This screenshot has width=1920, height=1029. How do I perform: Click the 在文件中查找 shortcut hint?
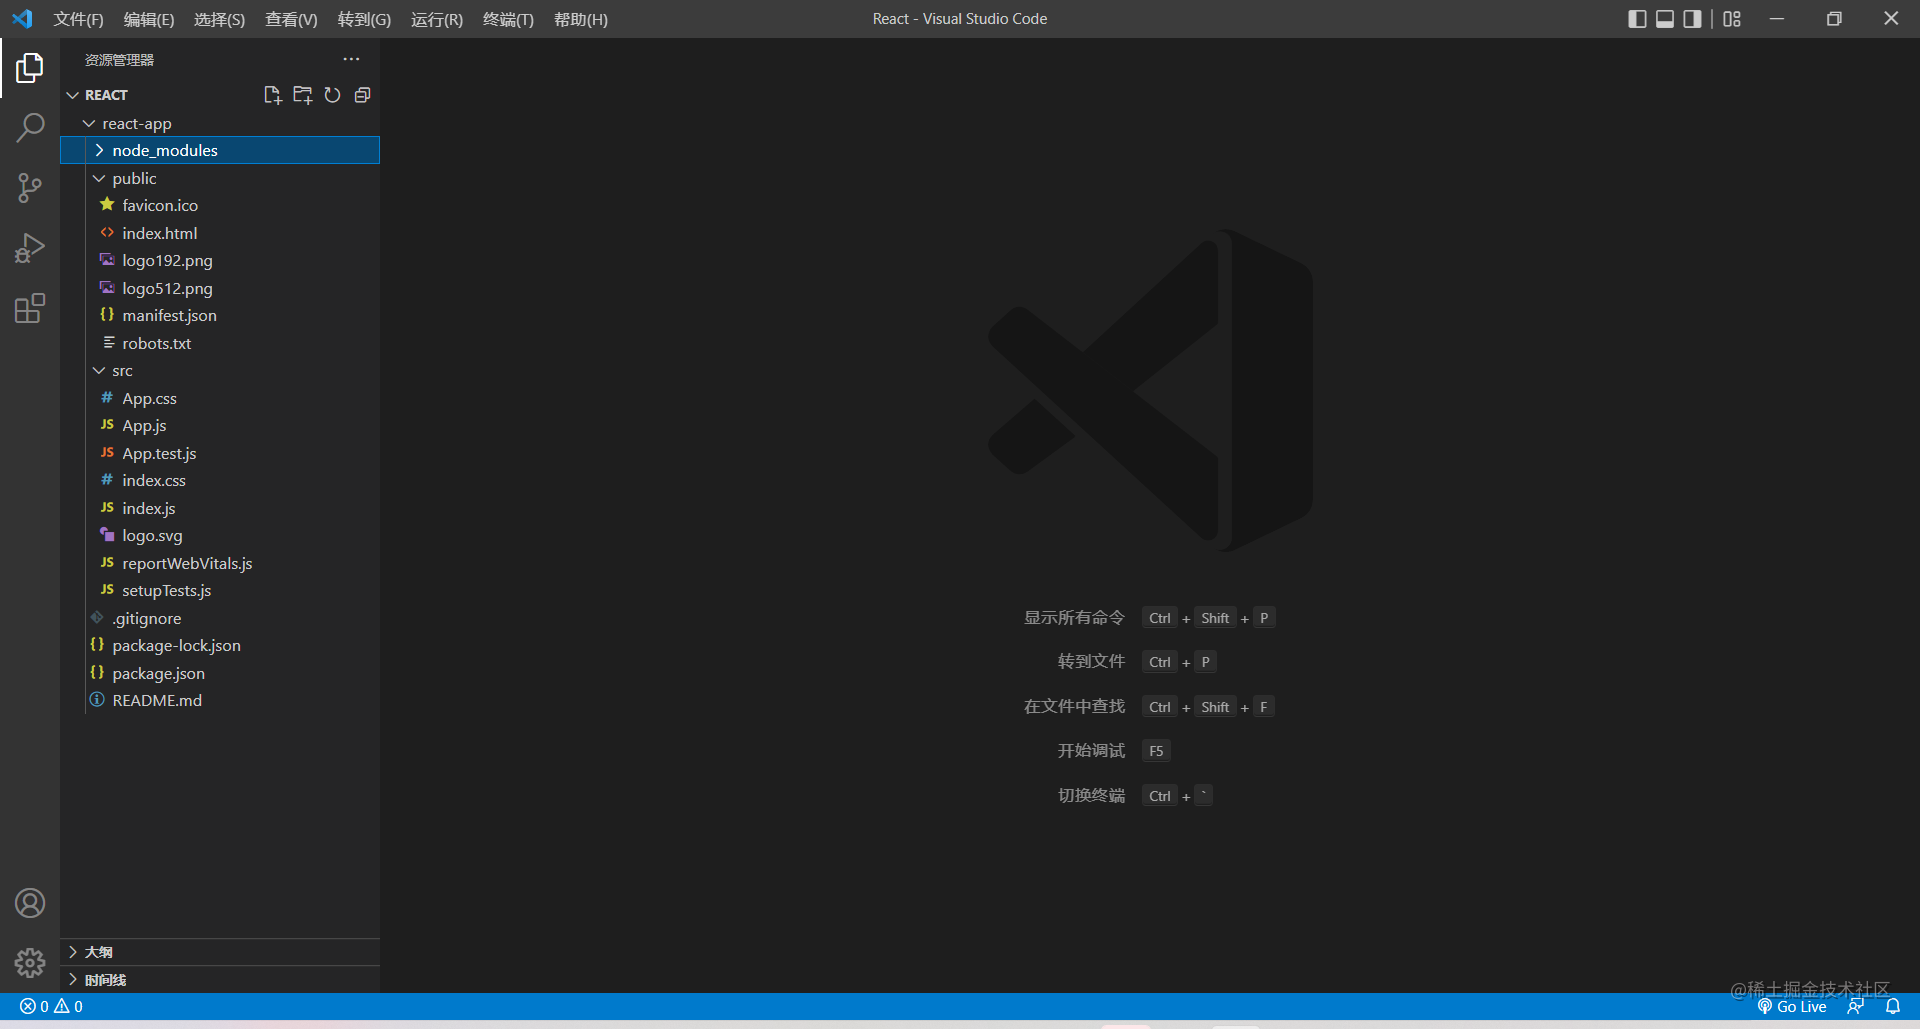tap(1074, 707)
